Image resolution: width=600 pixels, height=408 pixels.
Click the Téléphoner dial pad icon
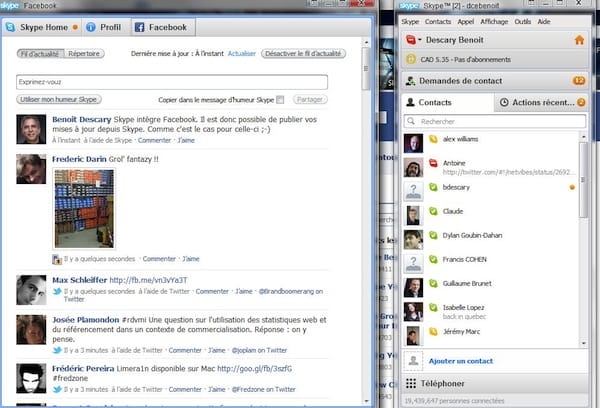point(411,384)
